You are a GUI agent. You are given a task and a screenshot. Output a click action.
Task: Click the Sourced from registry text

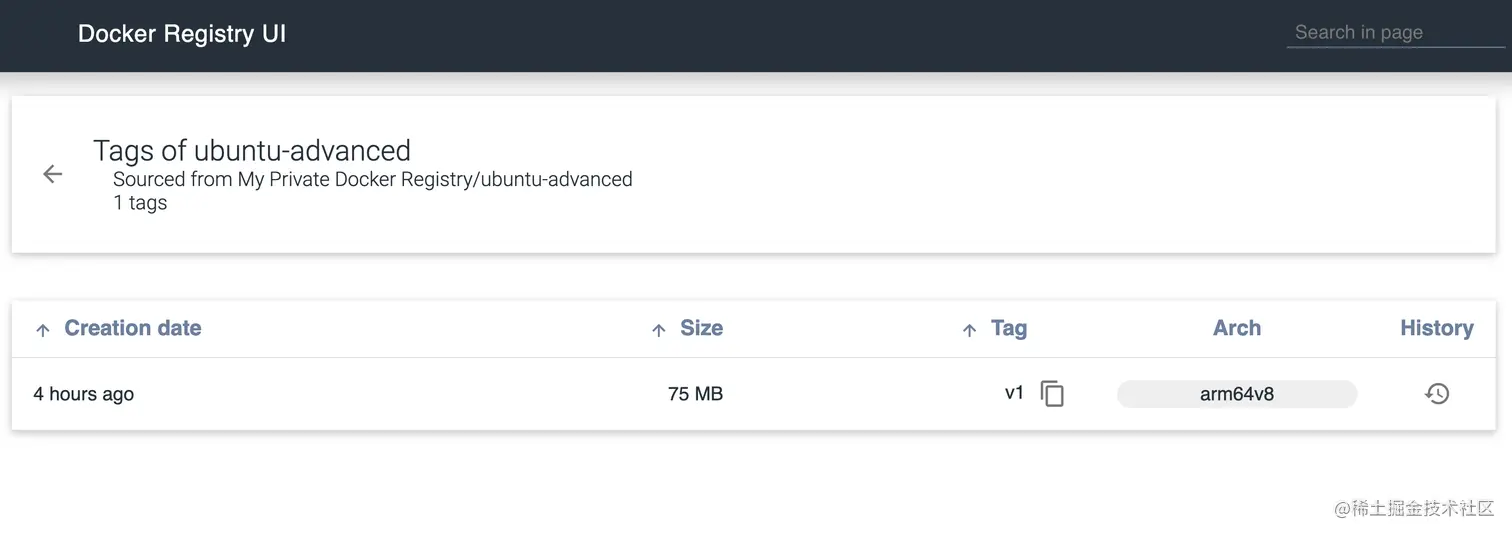[x=372, y=179]
